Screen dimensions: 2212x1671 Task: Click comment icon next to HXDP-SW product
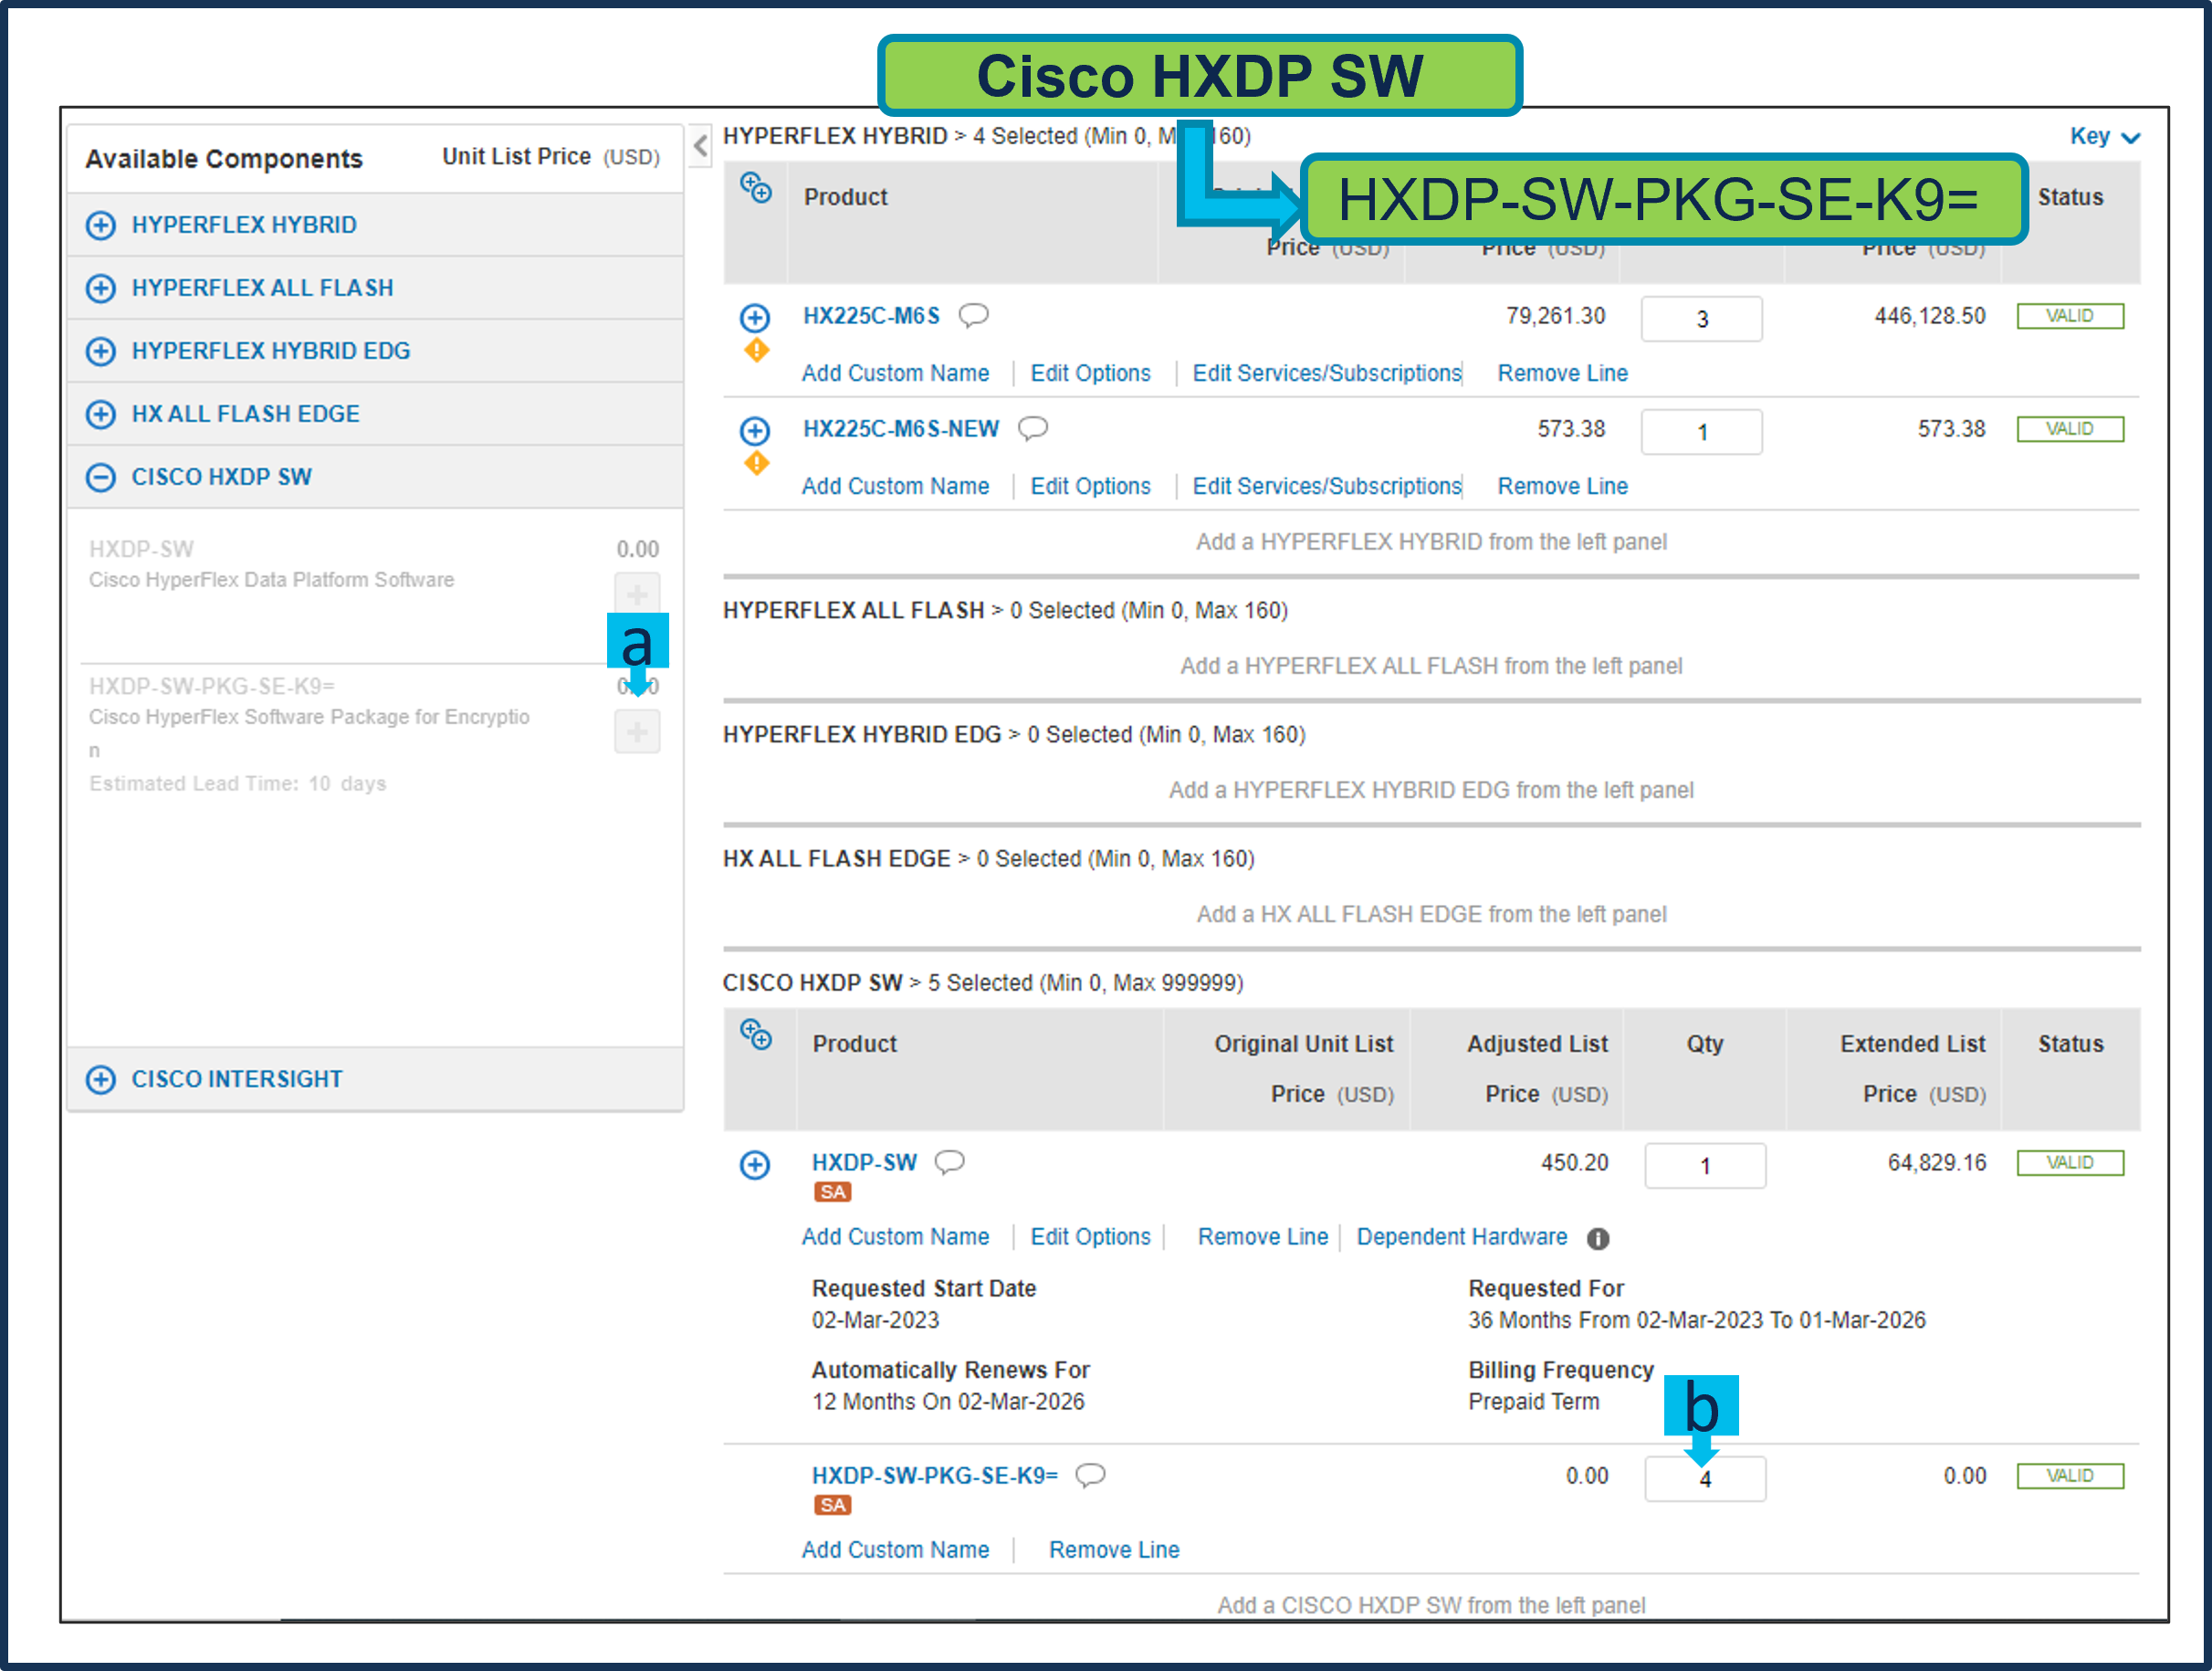tap(949, 1162)
